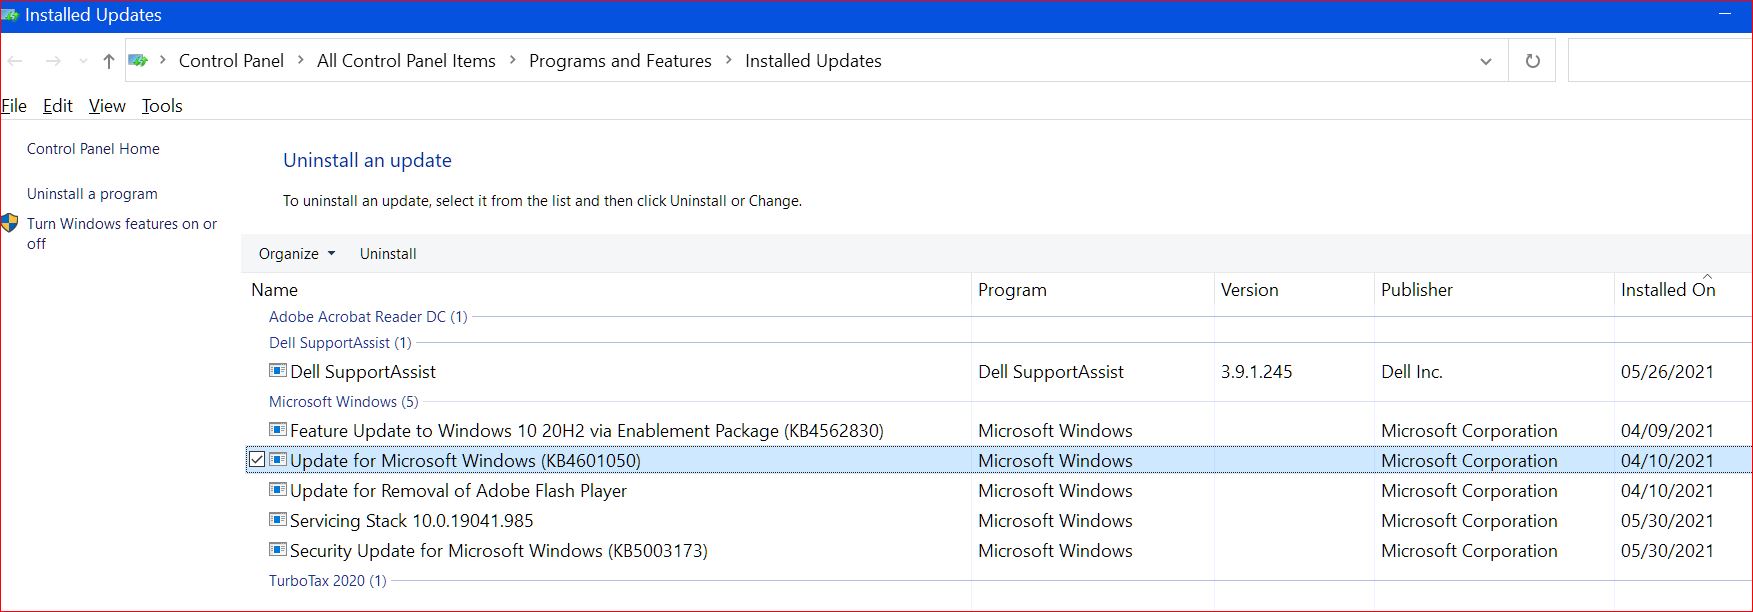Click the Security Update KB5003173 icon
This screenshot has width=1753, height=612.
(278, 550)
